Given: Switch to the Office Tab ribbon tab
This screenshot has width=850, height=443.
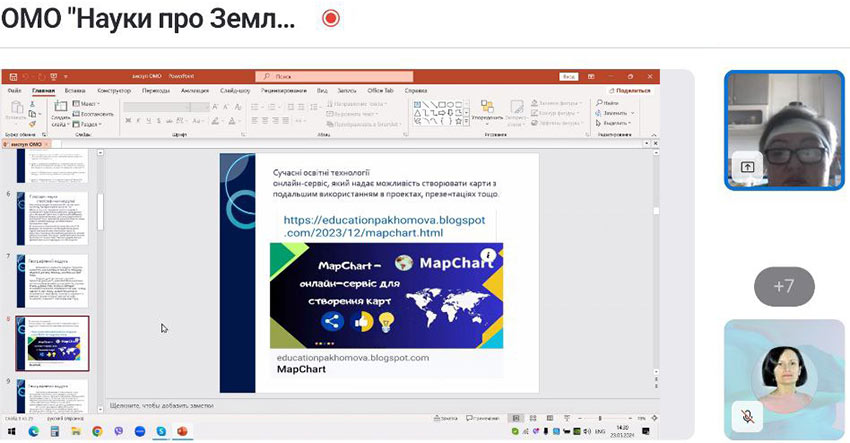Looking at the screenshot, I should click(x=381, y=91).
